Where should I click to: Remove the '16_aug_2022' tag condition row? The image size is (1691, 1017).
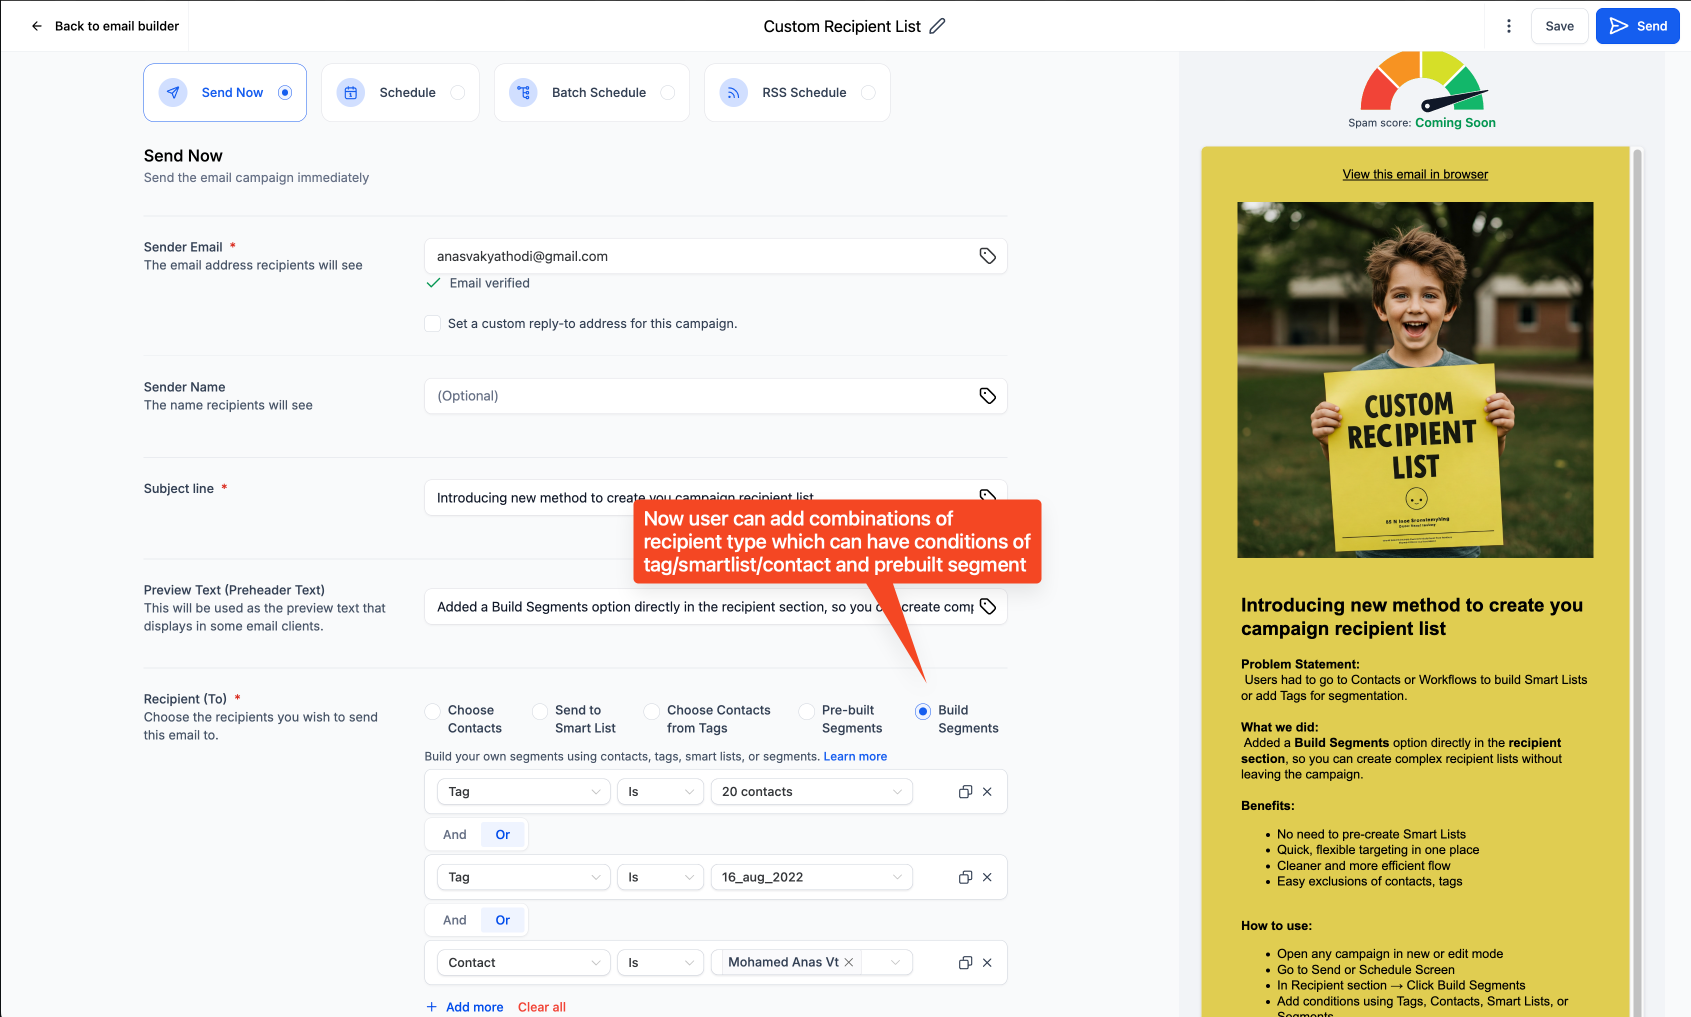(987, 877)
